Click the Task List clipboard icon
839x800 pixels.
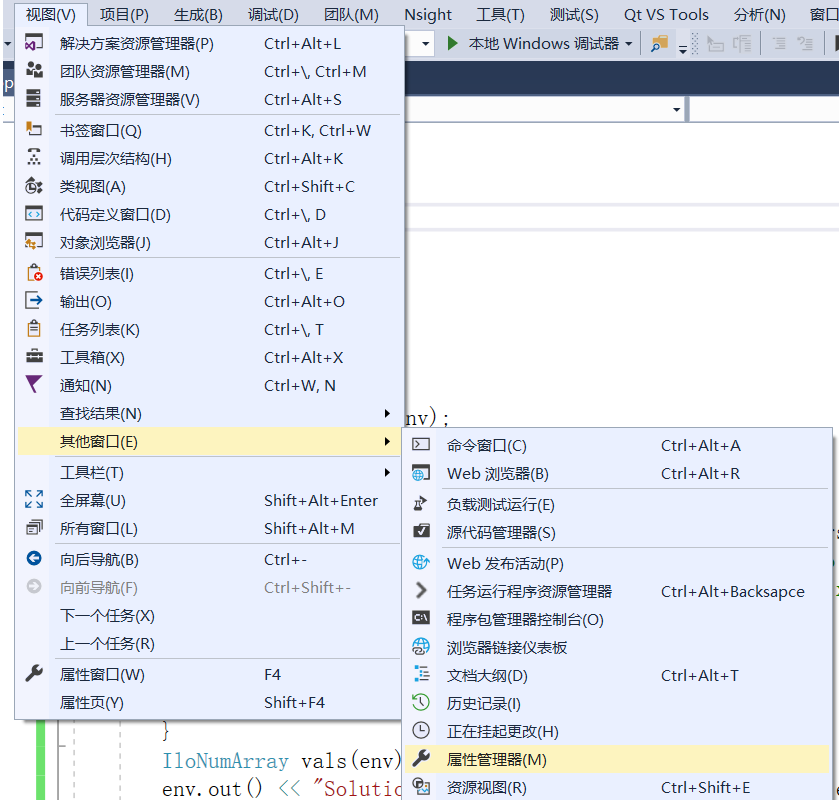34,328
